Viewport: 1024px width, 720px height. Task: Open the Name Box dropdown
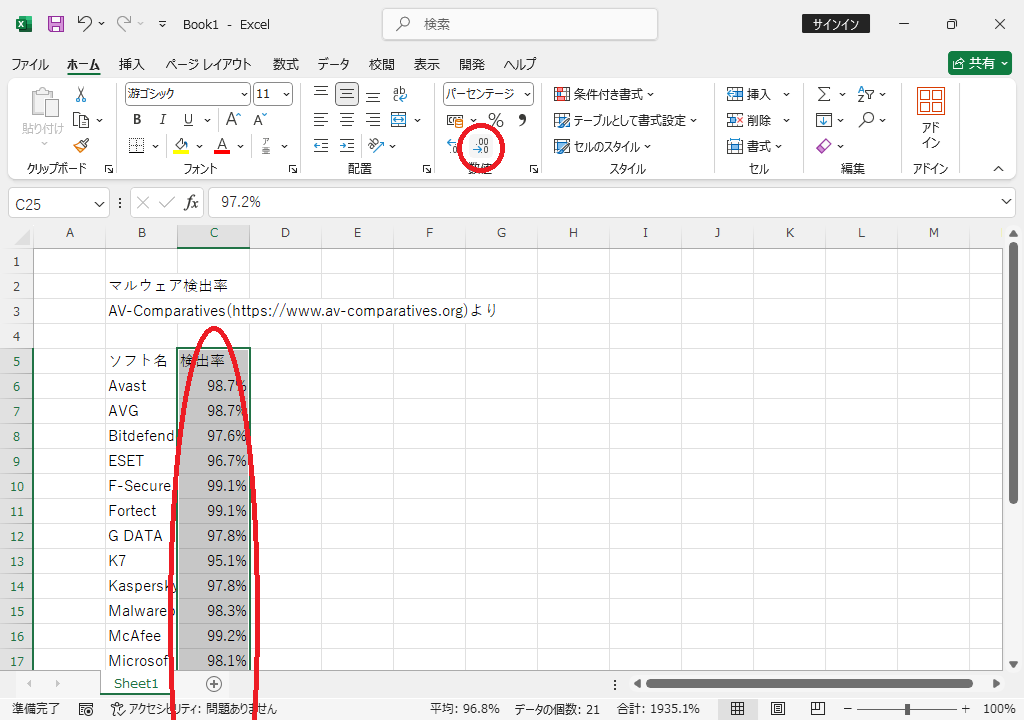tap(99, 204)
